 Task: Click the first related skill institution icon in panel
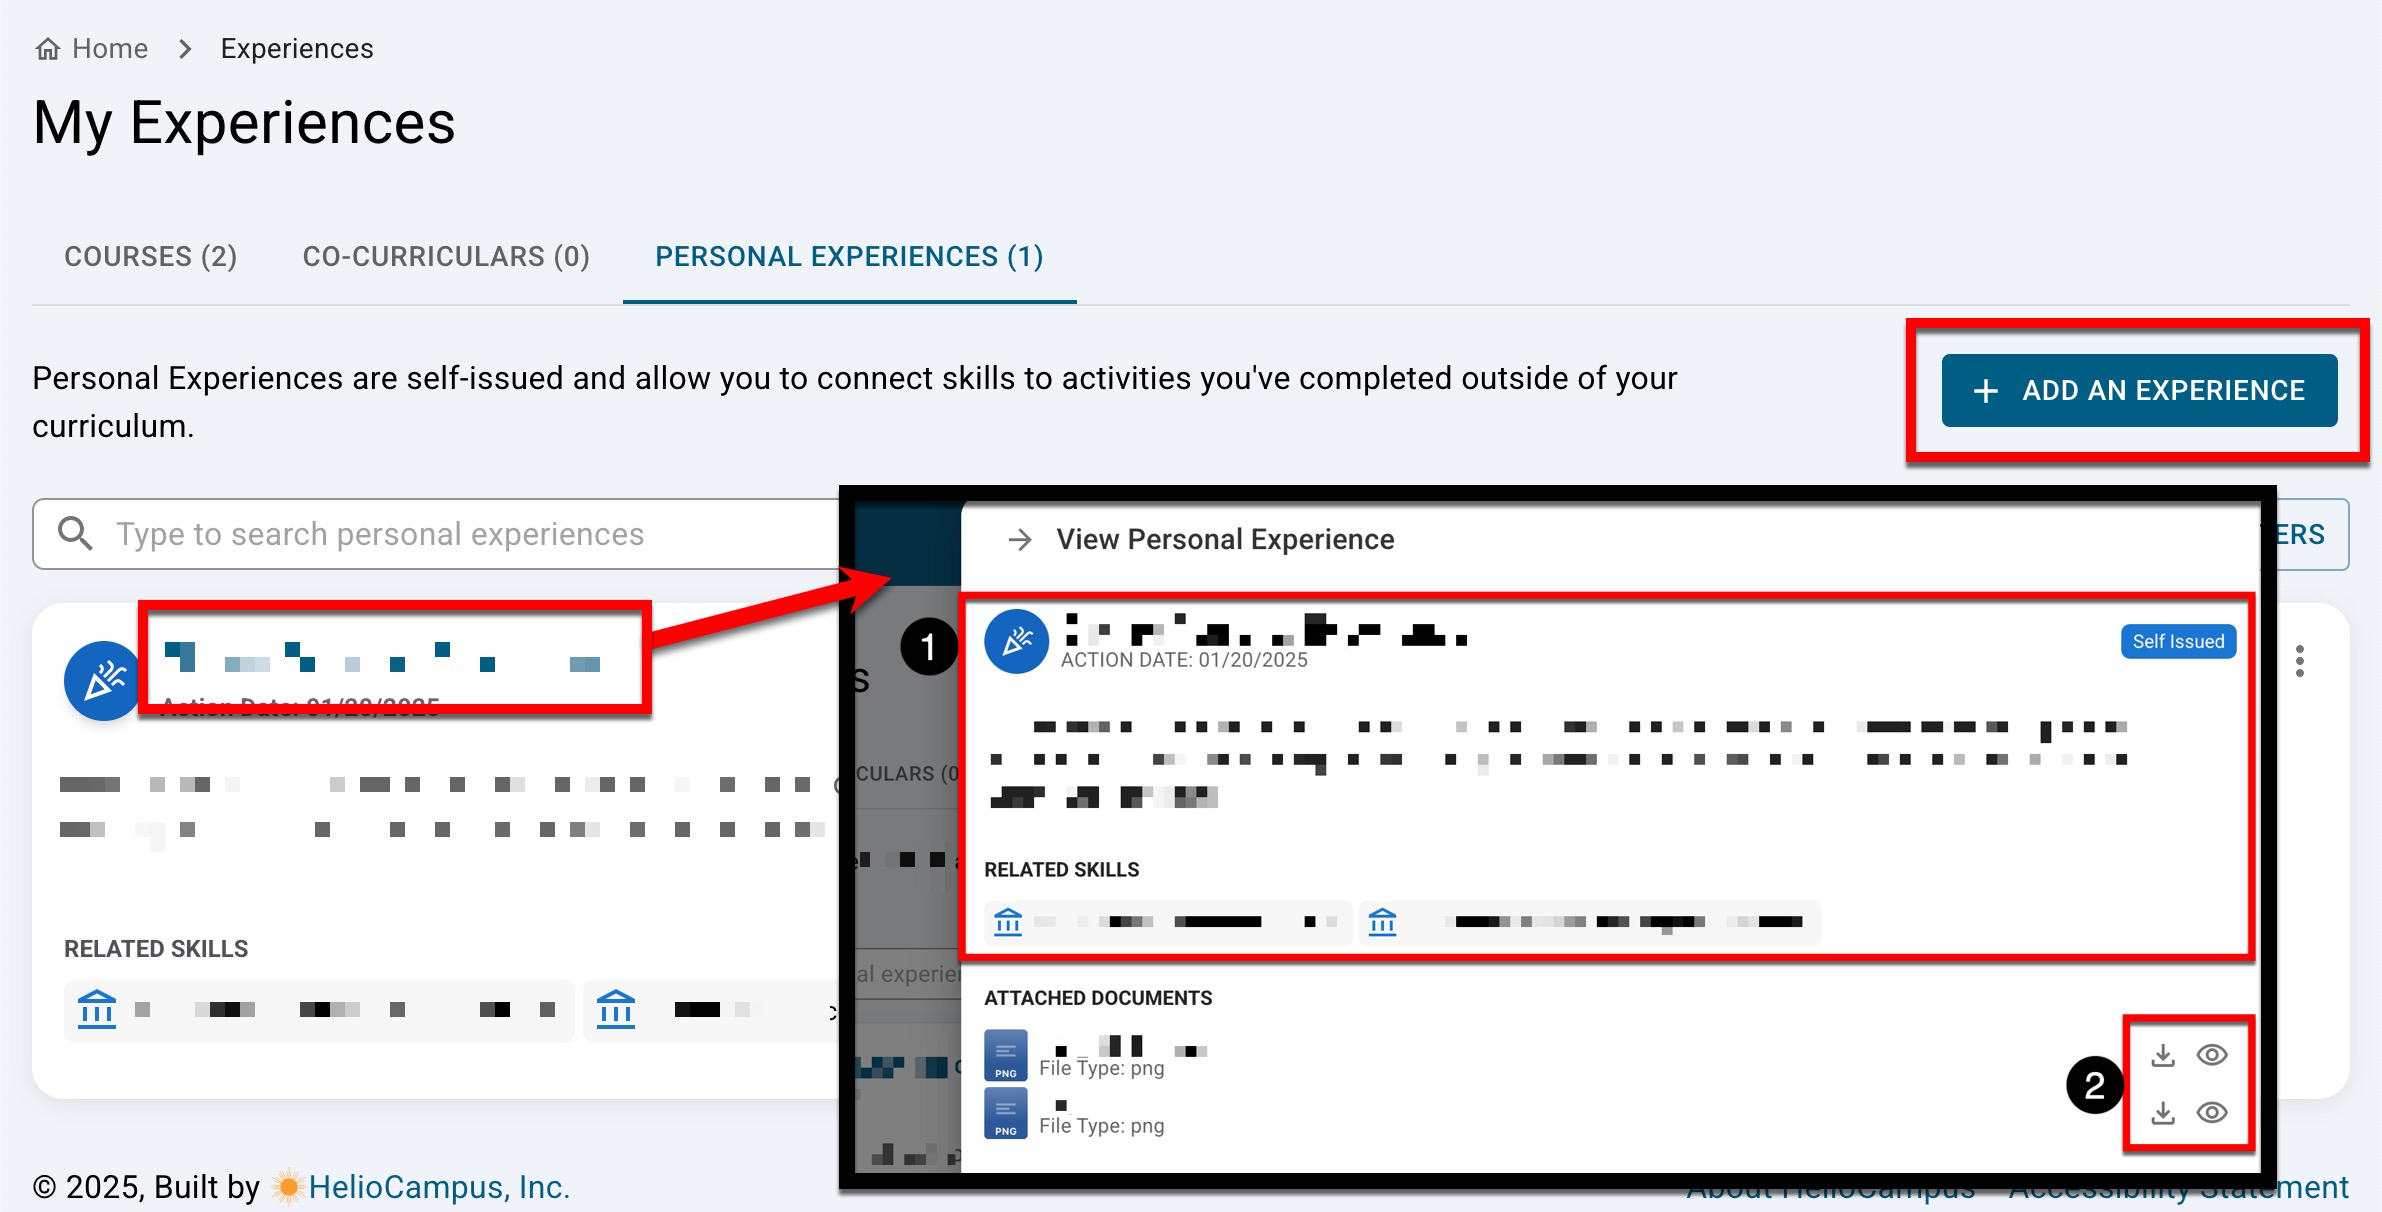click(1008, 921)
